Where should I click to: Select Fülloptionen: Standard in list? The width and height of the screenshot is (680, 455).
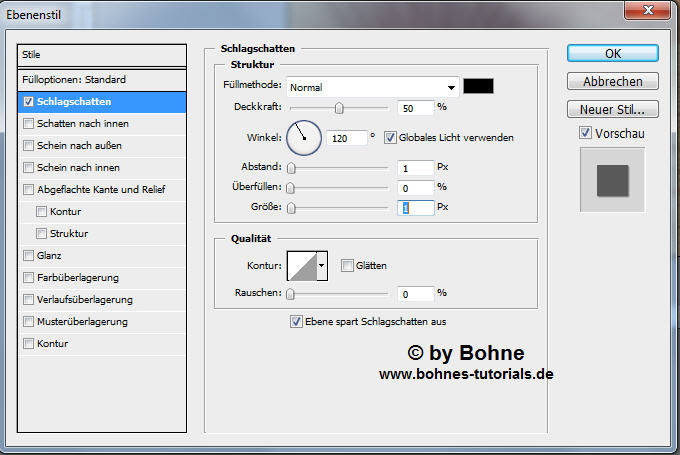click(103, 79)
